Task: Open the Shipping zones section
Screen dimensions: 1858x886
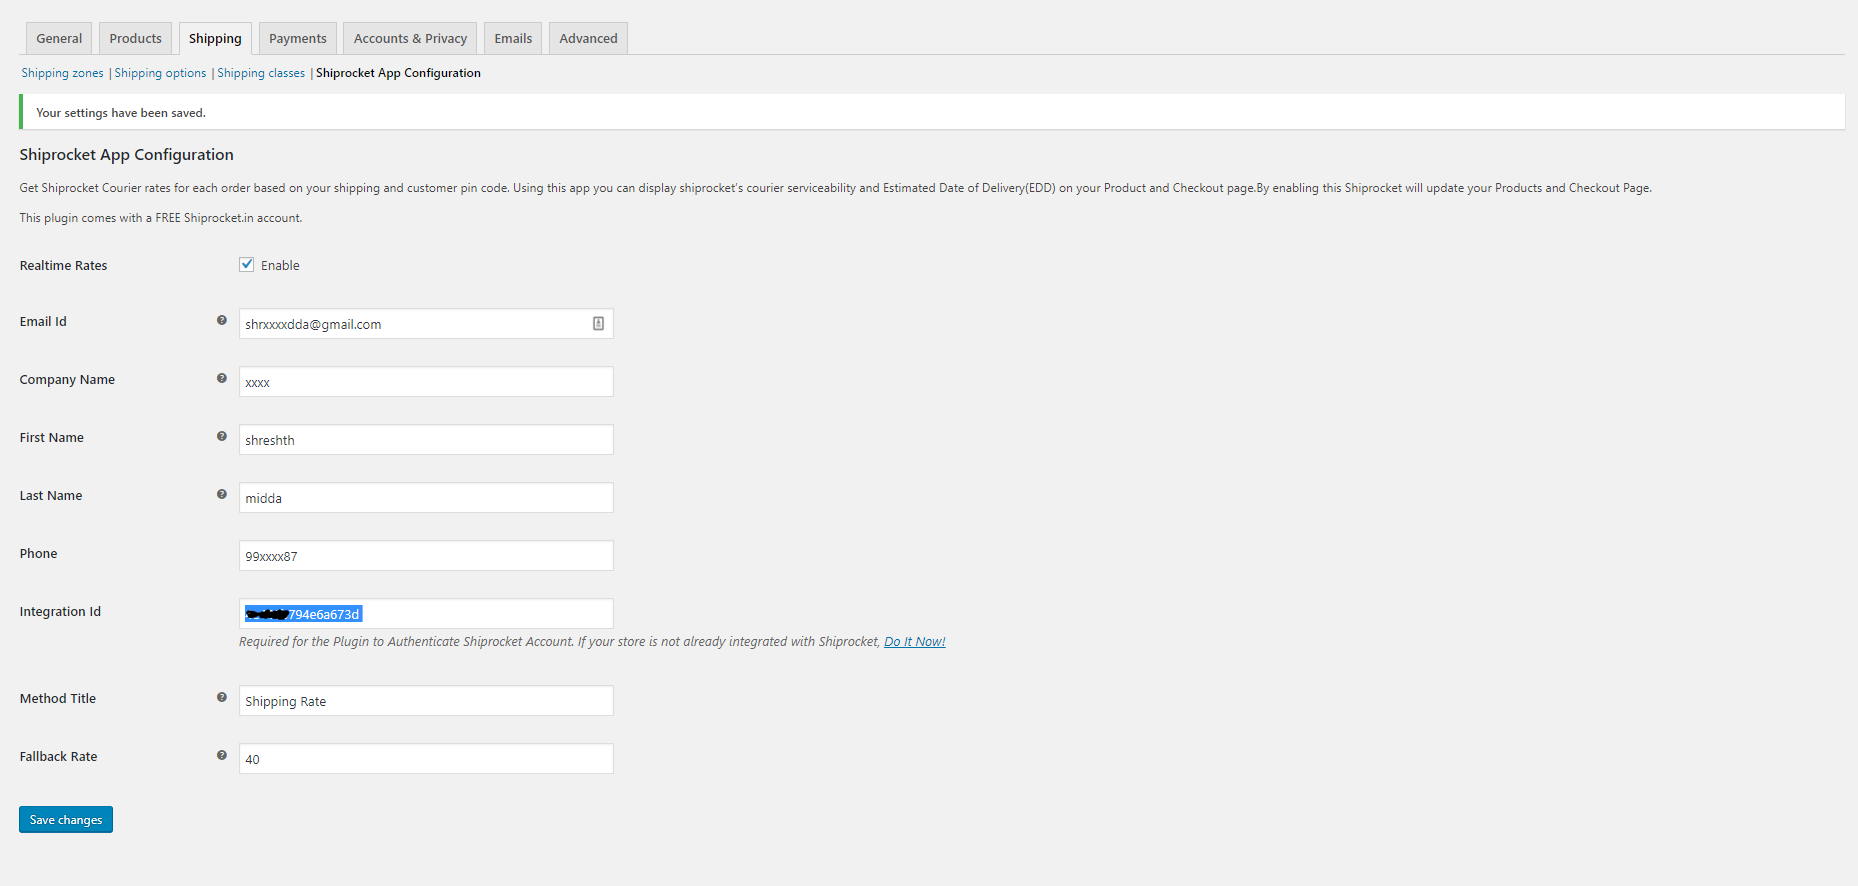Action: click(63, 73)
